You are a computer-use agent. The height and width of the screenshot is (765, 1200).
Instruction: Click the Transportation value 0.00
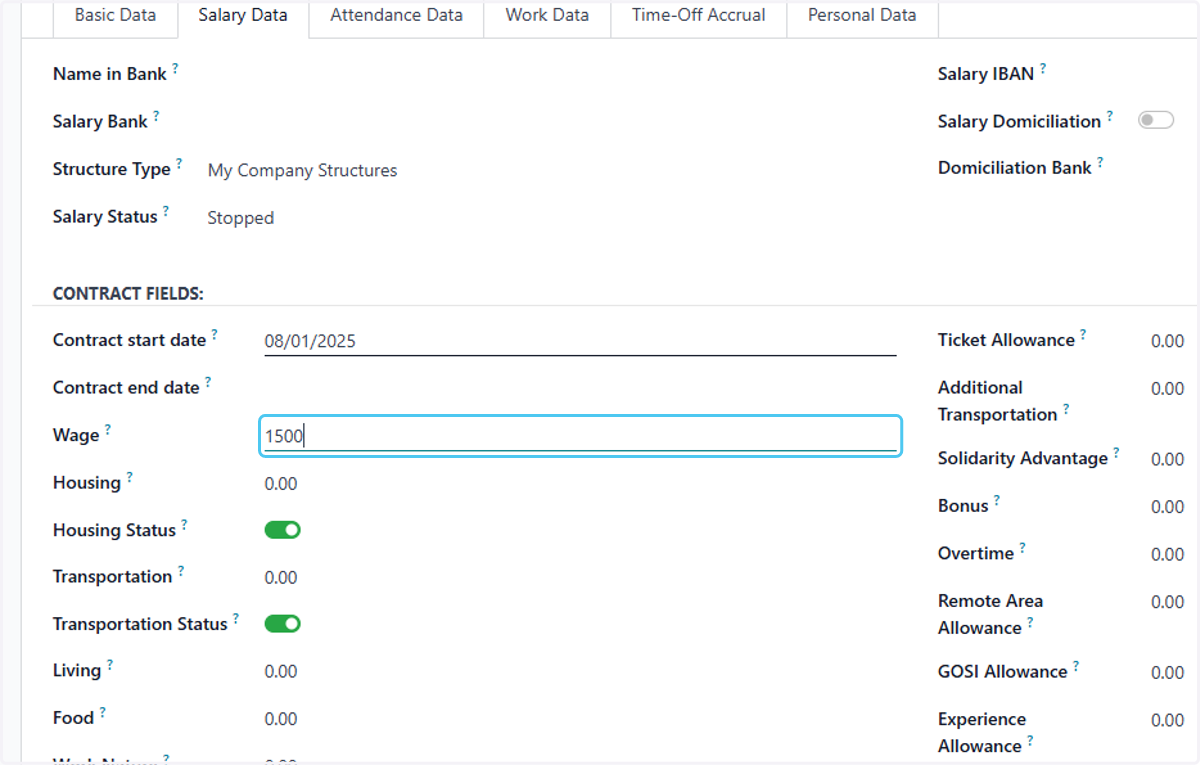point(281,577)
